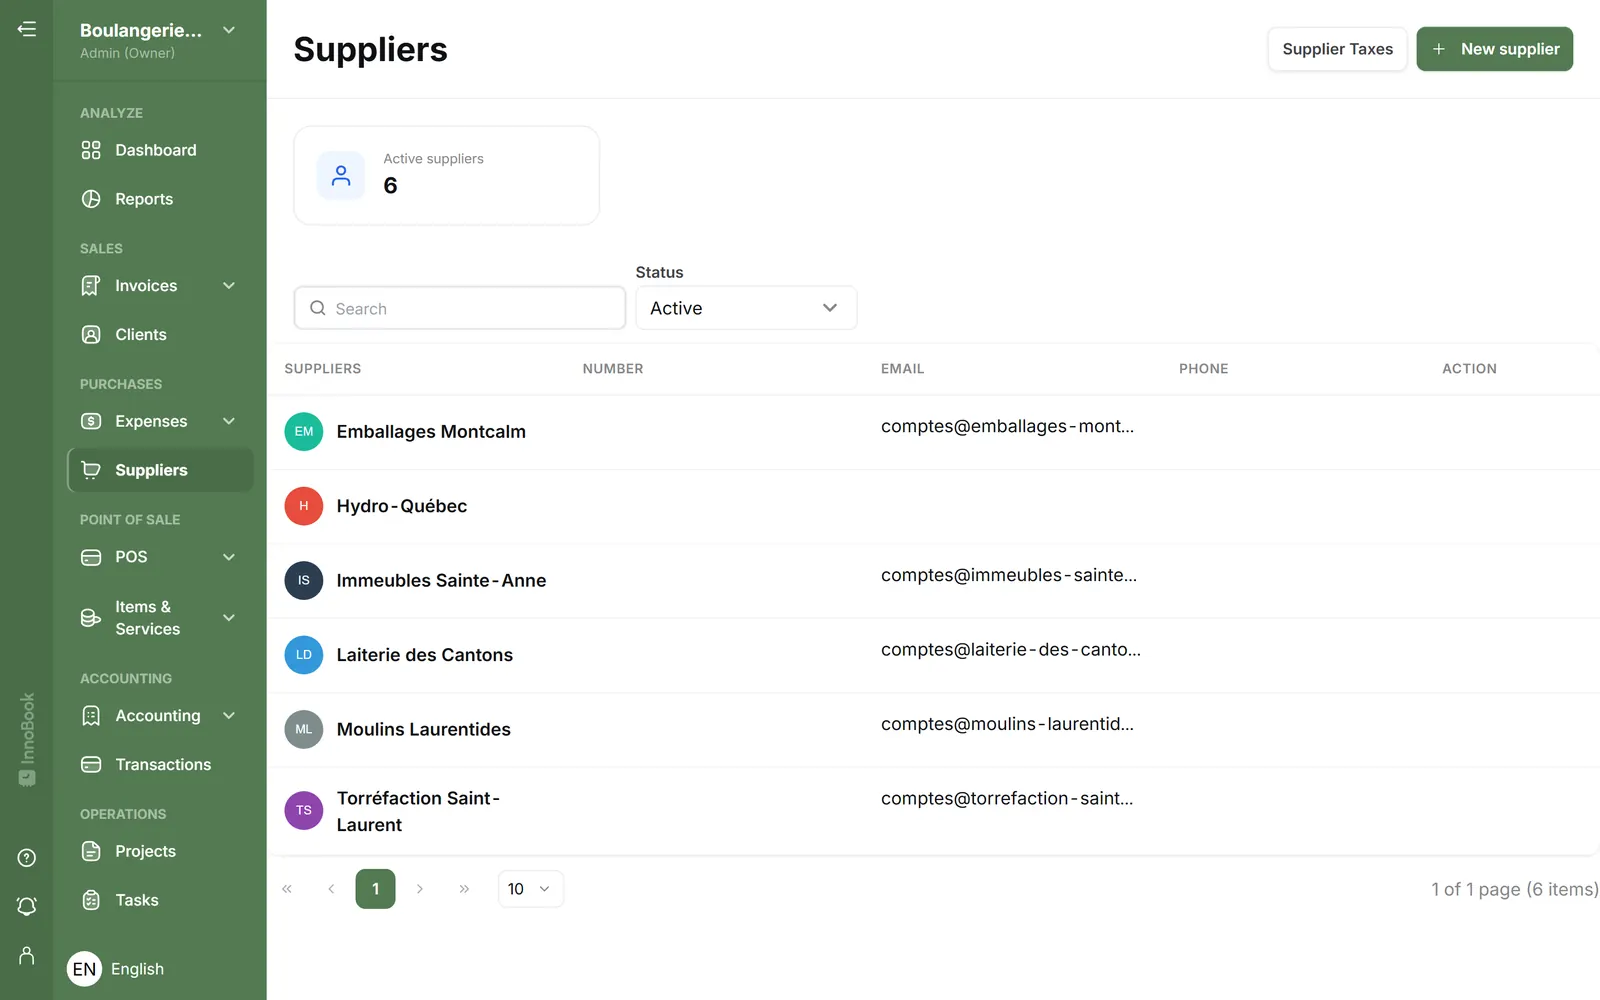Click the Tasks checklist icon

point(91,900)
